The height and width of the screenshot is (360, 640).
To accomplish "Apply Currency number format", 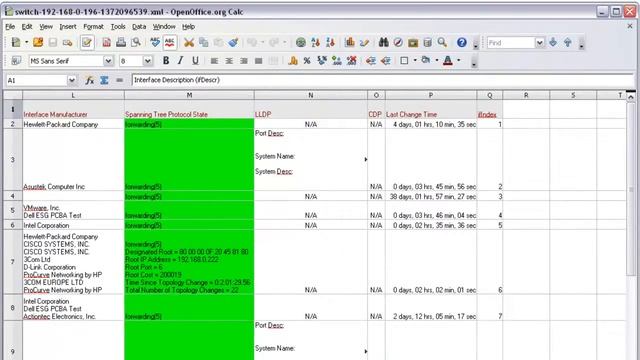I will click(x=293, y=61).
